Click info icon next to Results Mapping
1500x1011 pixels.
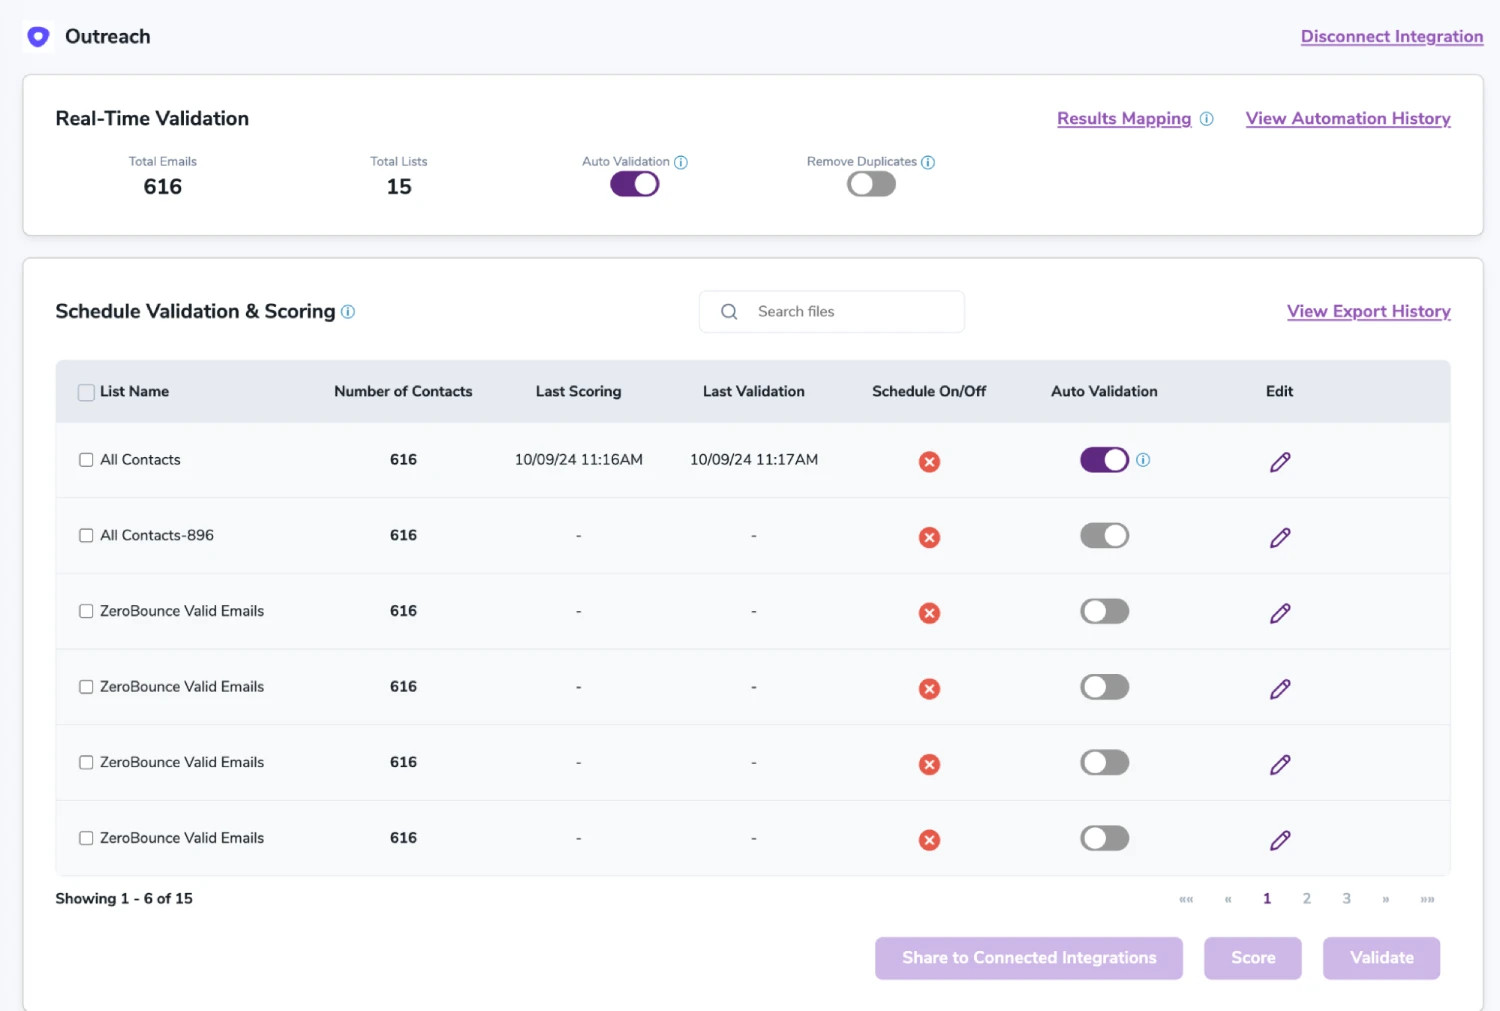[x=1207, y=119]
